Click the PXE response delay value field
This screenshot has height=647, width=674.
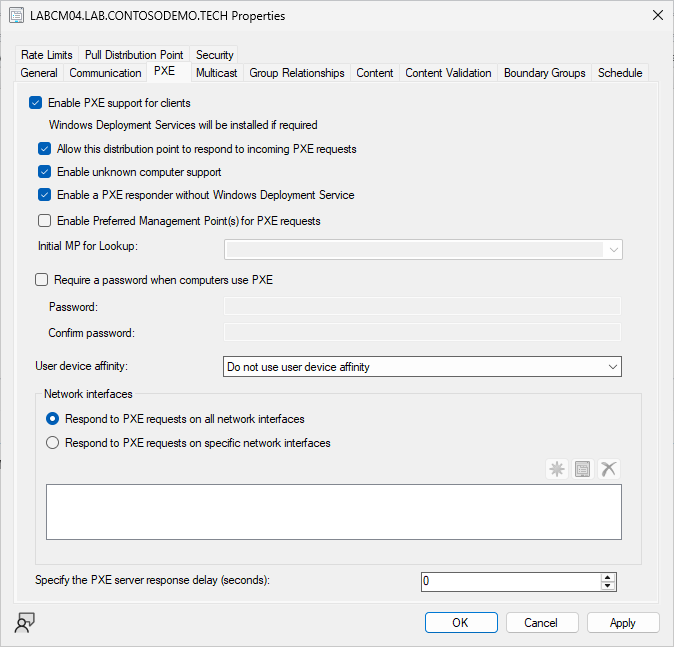511,582
